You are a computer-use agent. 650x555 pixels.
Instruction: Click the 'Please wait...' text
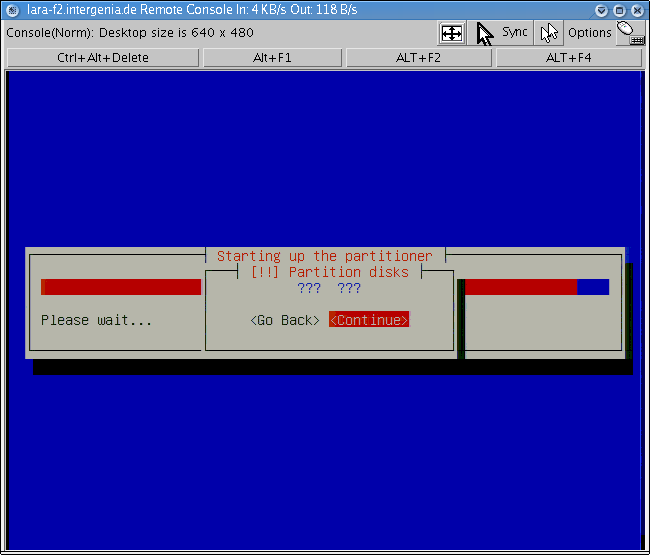click(x=96, y=320)
